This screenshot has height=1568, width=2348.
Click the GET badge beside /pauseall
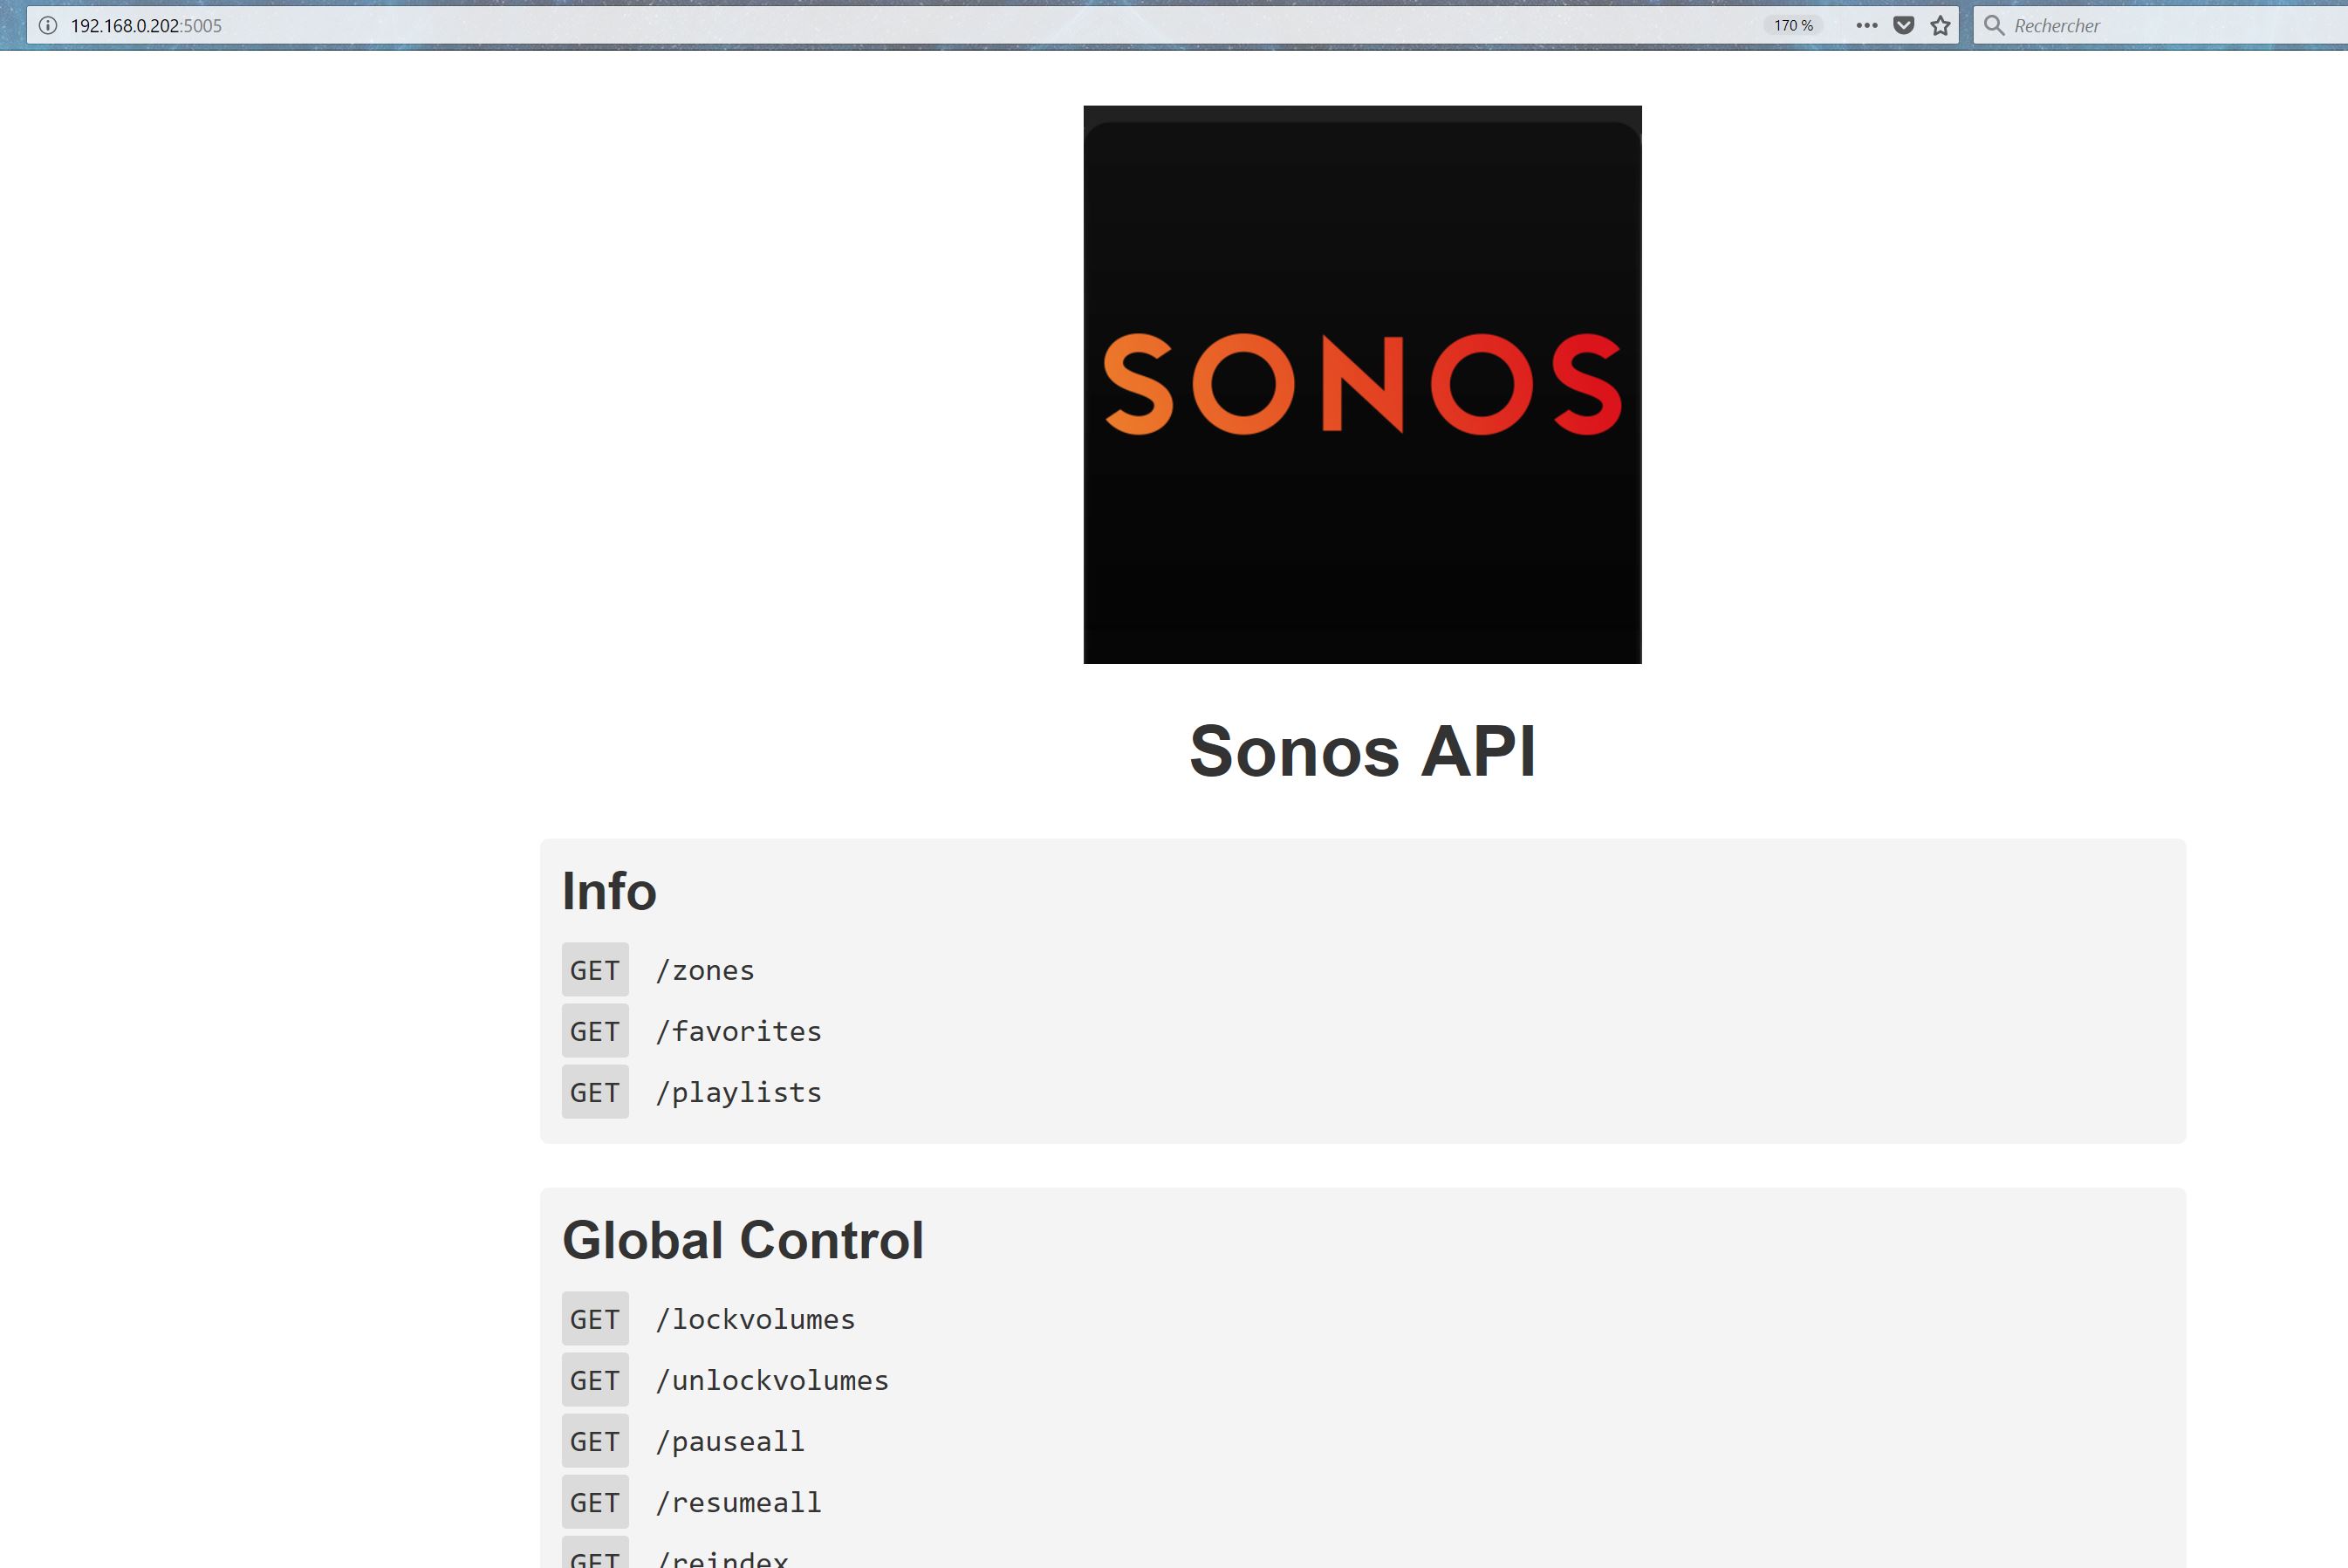(x=595, y=1441)
